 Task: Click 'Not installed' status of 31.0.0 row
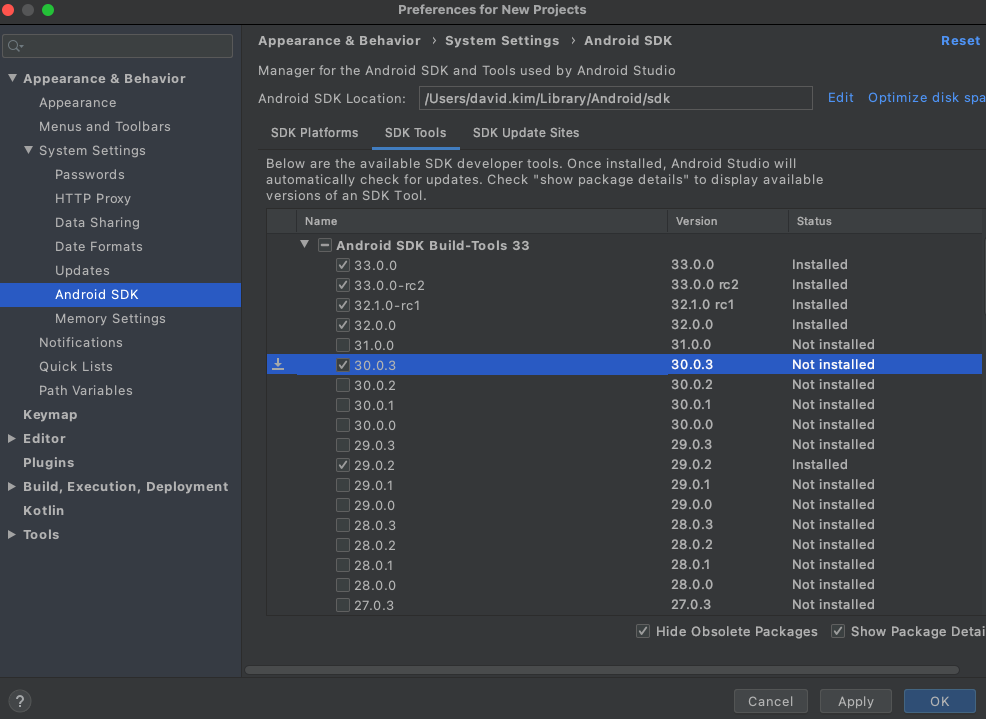(x=833, y=345)
